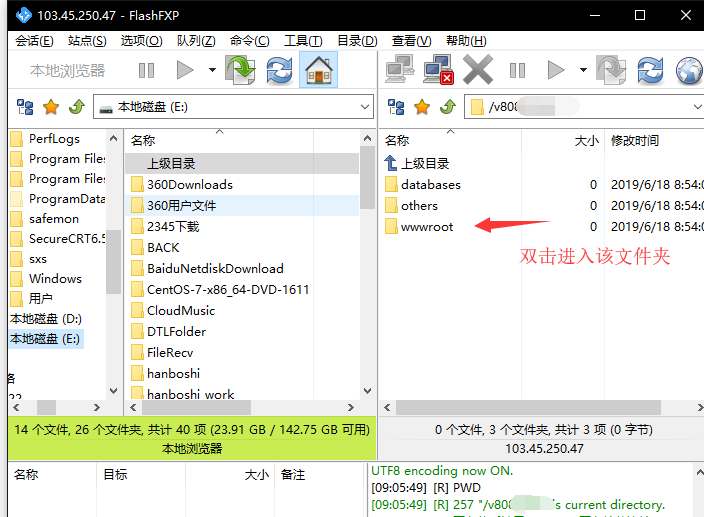704x517 pixels.
Task: Toggle local folder tree icon
Action: [x=25, y=107]
